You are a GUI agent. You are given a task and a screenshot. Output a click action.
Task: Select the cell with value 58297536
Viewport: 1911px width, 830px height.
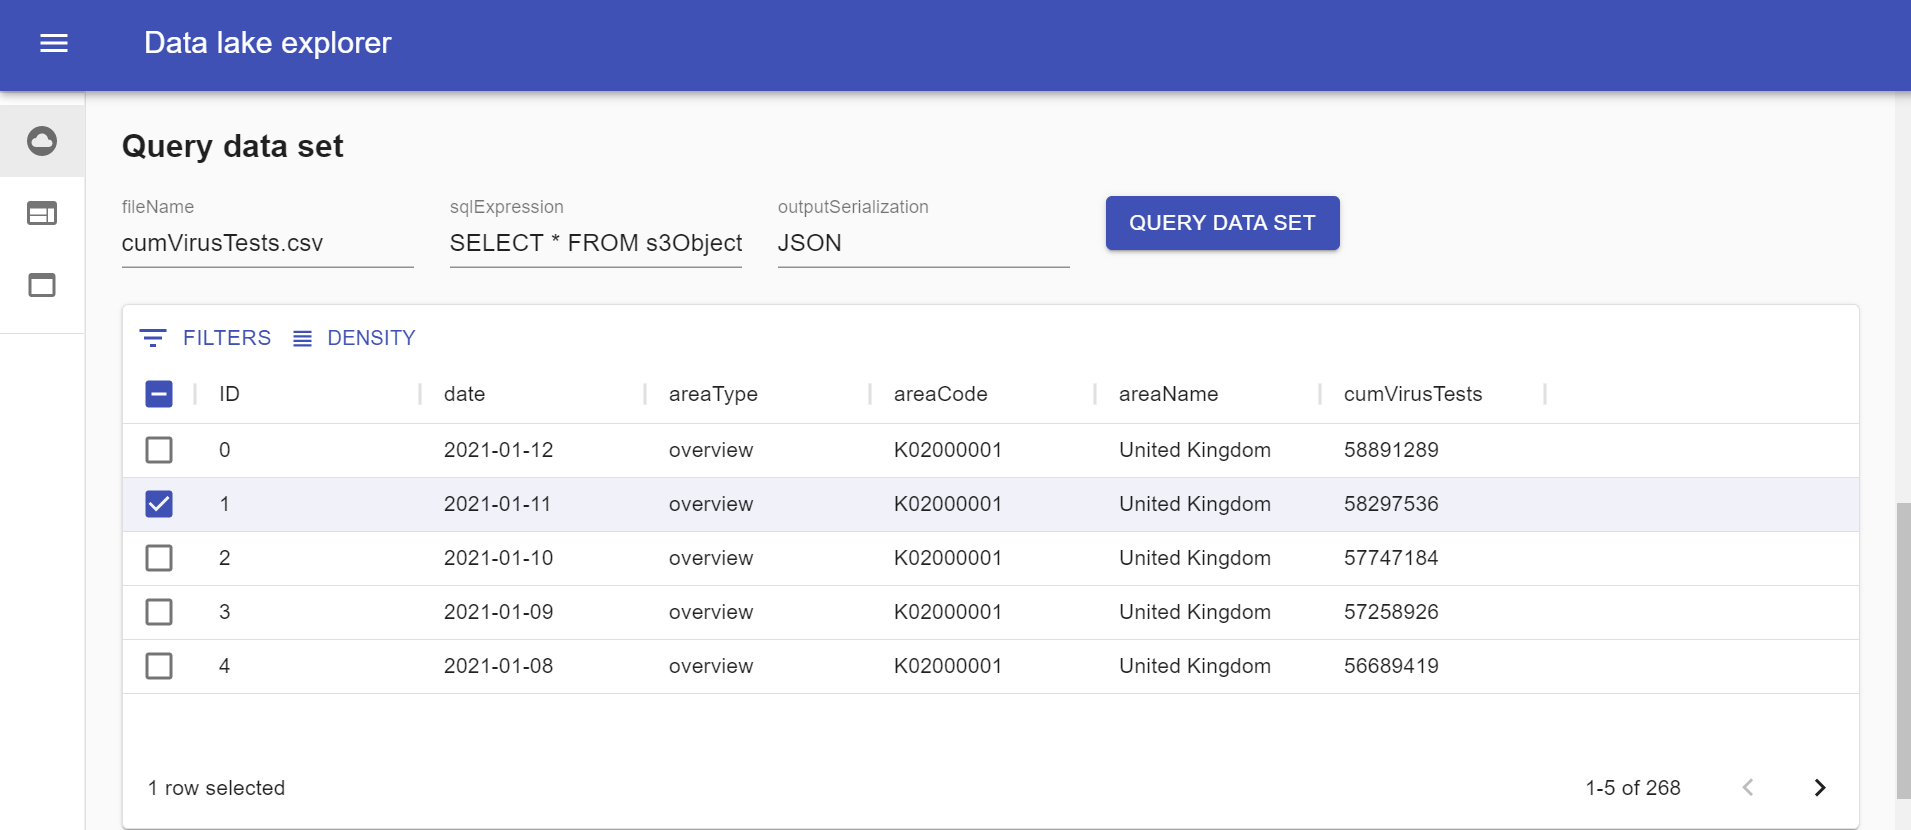click(1391, 504)
